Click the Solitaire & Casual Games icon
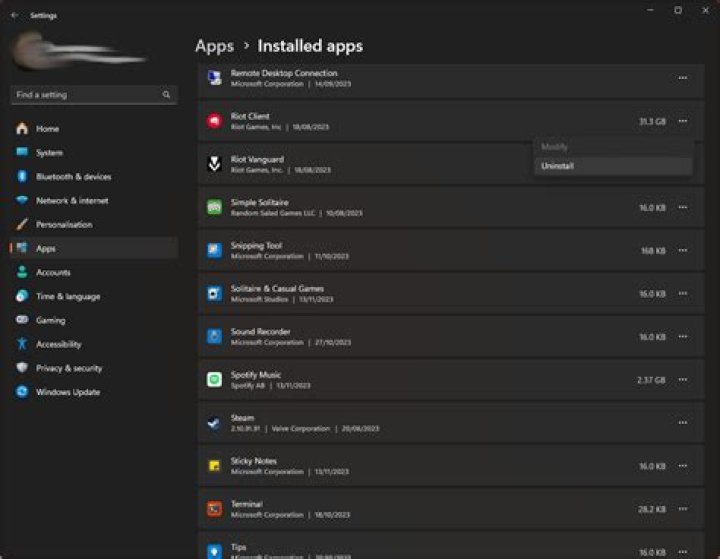The width and height of the screenshot is (720, 559). pyautogui.click(x=214, y=294)
